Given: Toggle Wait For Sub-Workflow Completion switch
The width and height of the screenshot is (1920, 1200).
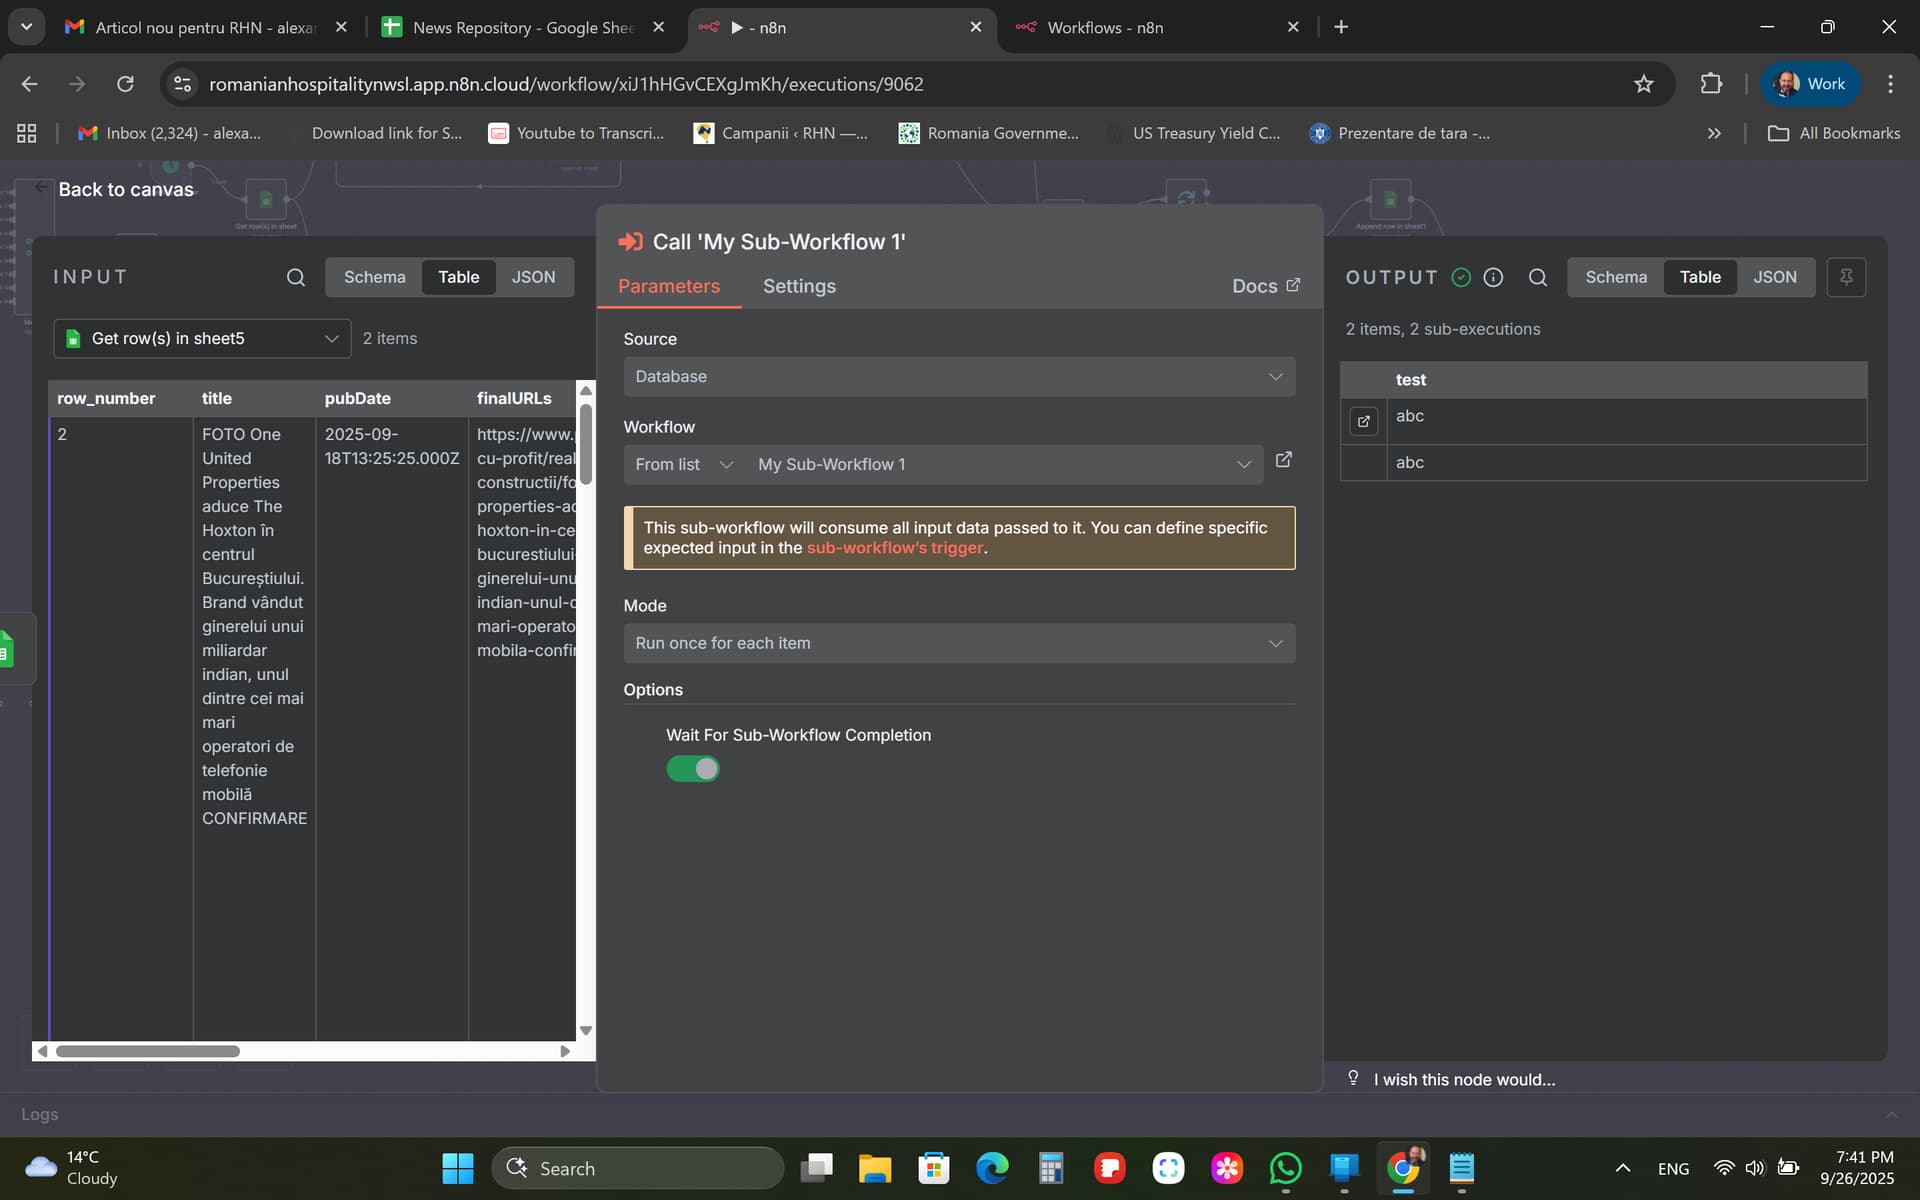Looking at the screenshot, I should tap(693, 769).
